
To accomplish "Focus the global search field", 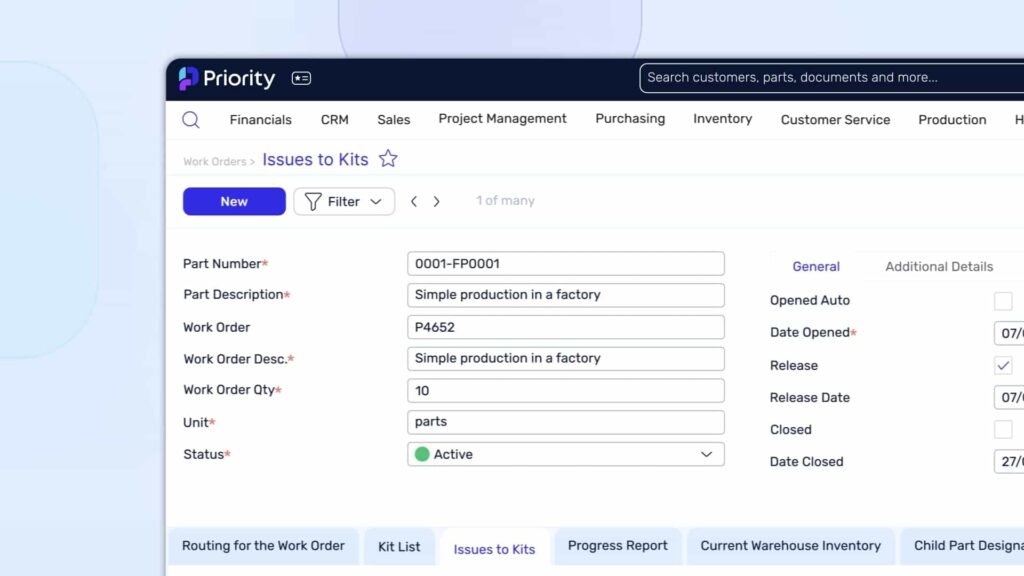I will click(831, 78).
